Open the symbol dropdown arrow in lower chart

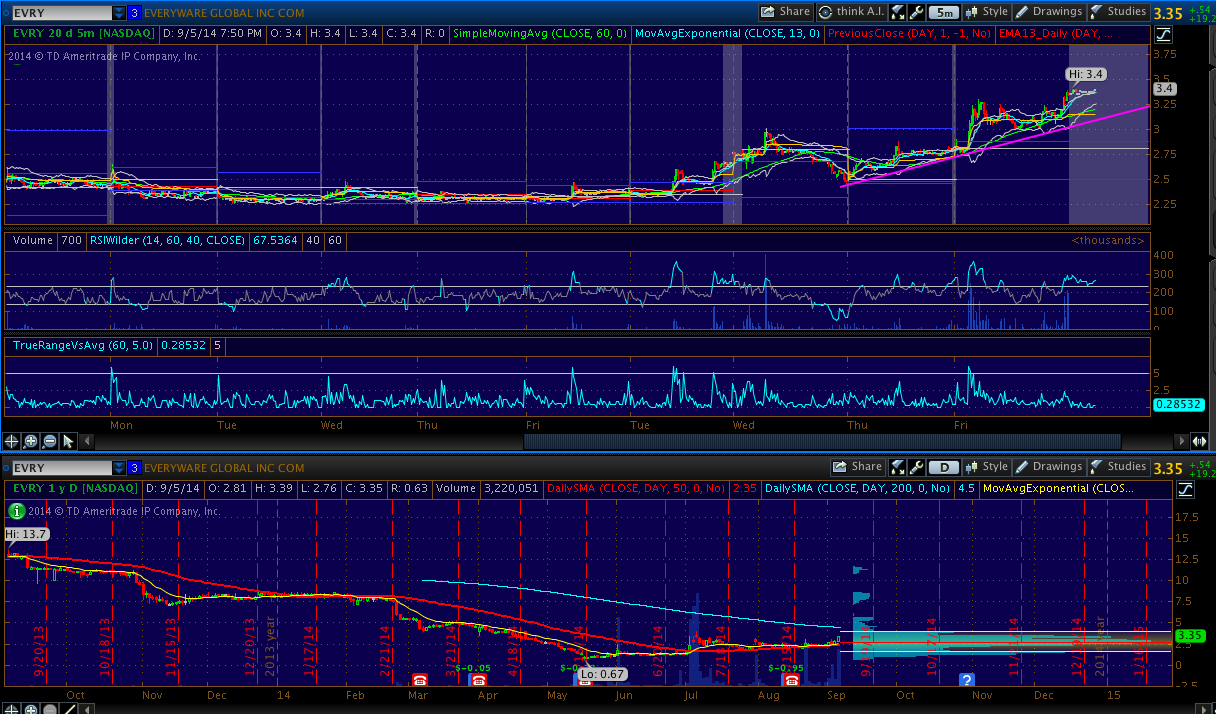click(x=120, y=468)
